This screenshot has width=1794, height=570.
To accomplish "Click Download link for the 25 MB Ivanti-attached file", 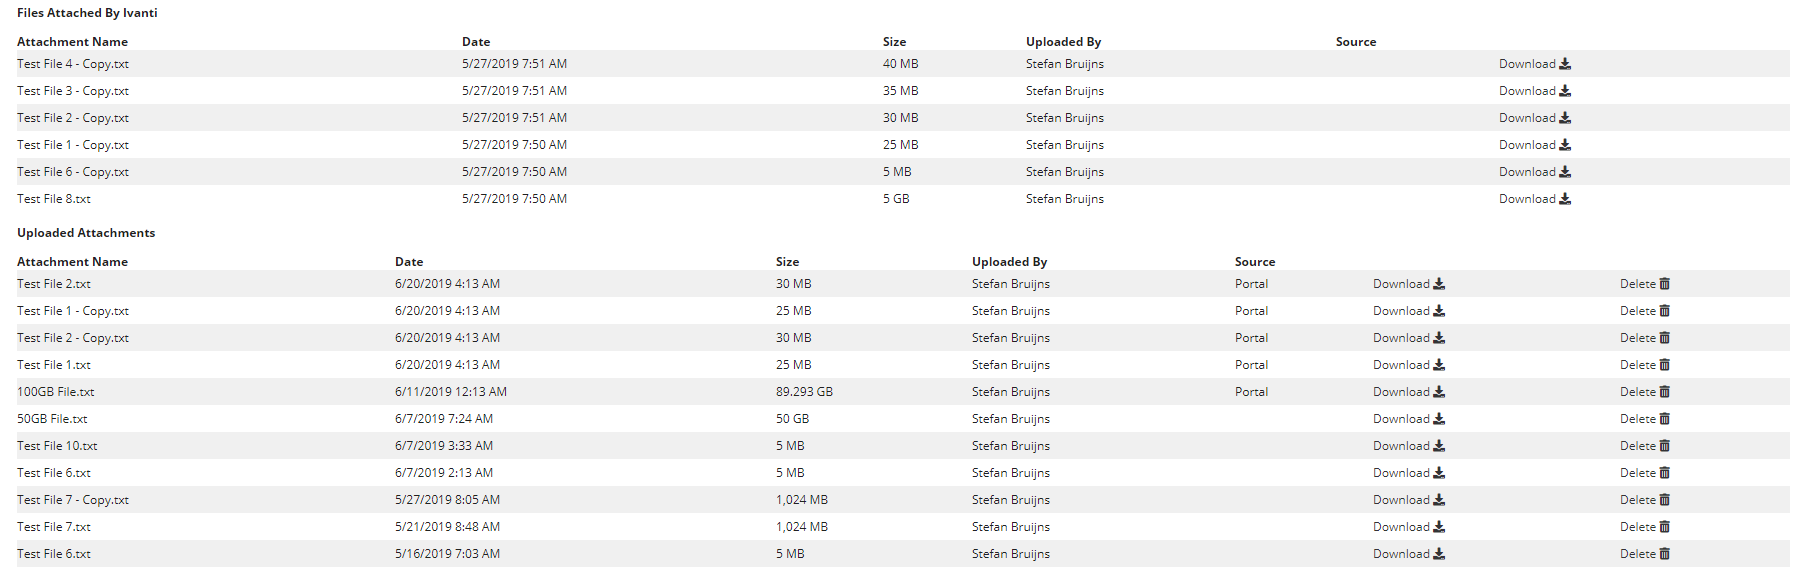I will point(1527,145).
